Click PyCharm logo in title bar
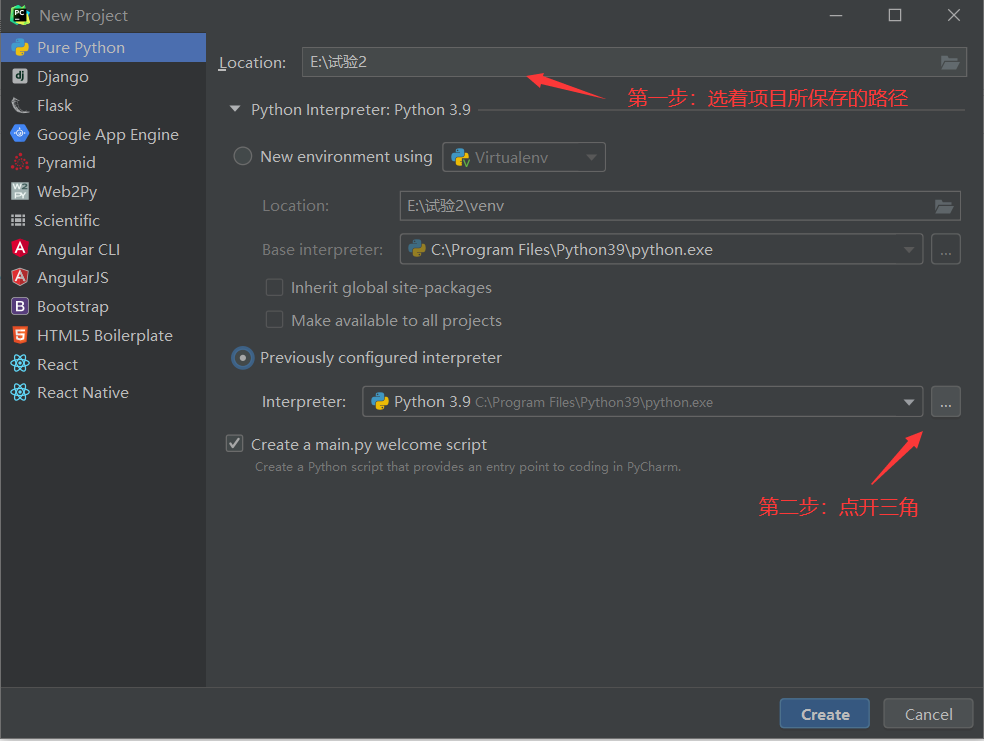The image size is (984, 741). click(20, 15)
